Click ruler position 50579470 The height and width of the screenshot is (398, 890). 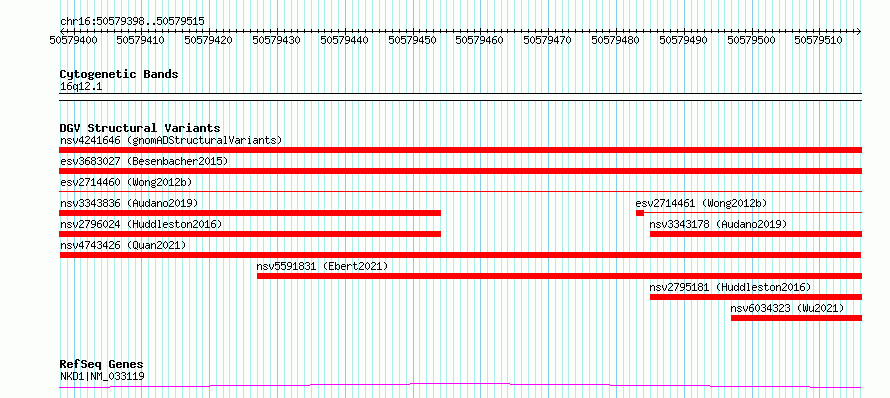pyautogui.click(x=547, y=40)
